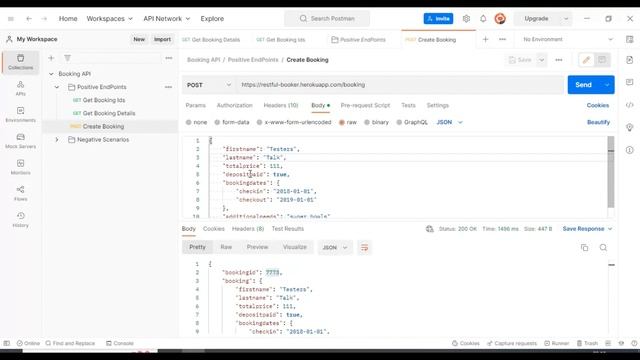This screenshot has height=360, width=640.
Task: Open the API Network dropdown
Action: [x=167, y=19]
